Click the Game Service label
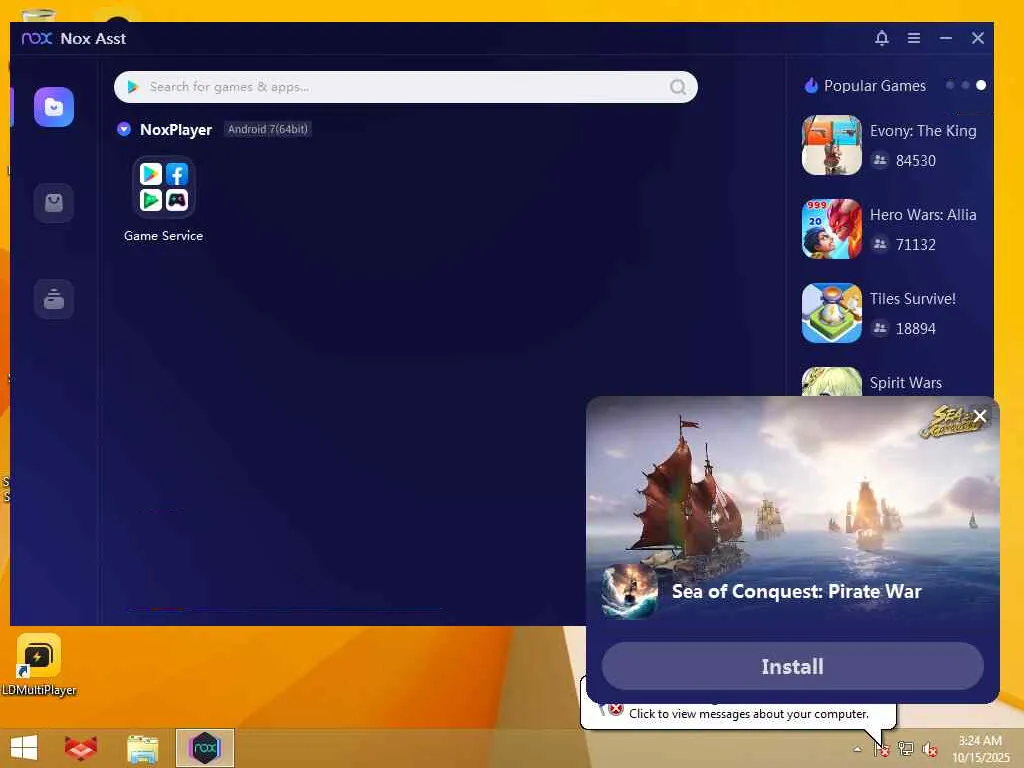The image size is (1024, 768). 163,236
